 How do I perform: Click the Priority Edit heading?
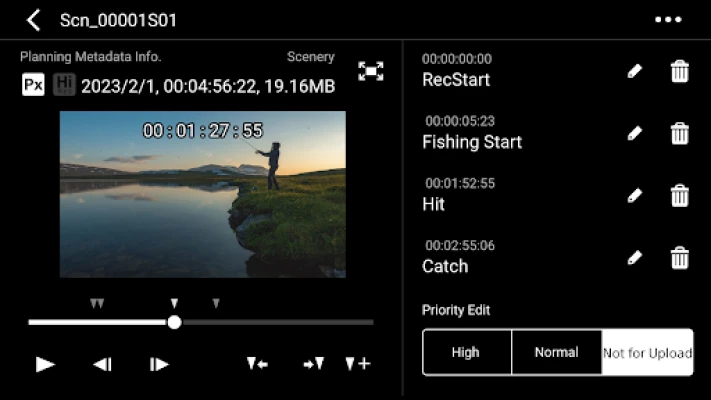pyautogui.click(x=456, y=310)
